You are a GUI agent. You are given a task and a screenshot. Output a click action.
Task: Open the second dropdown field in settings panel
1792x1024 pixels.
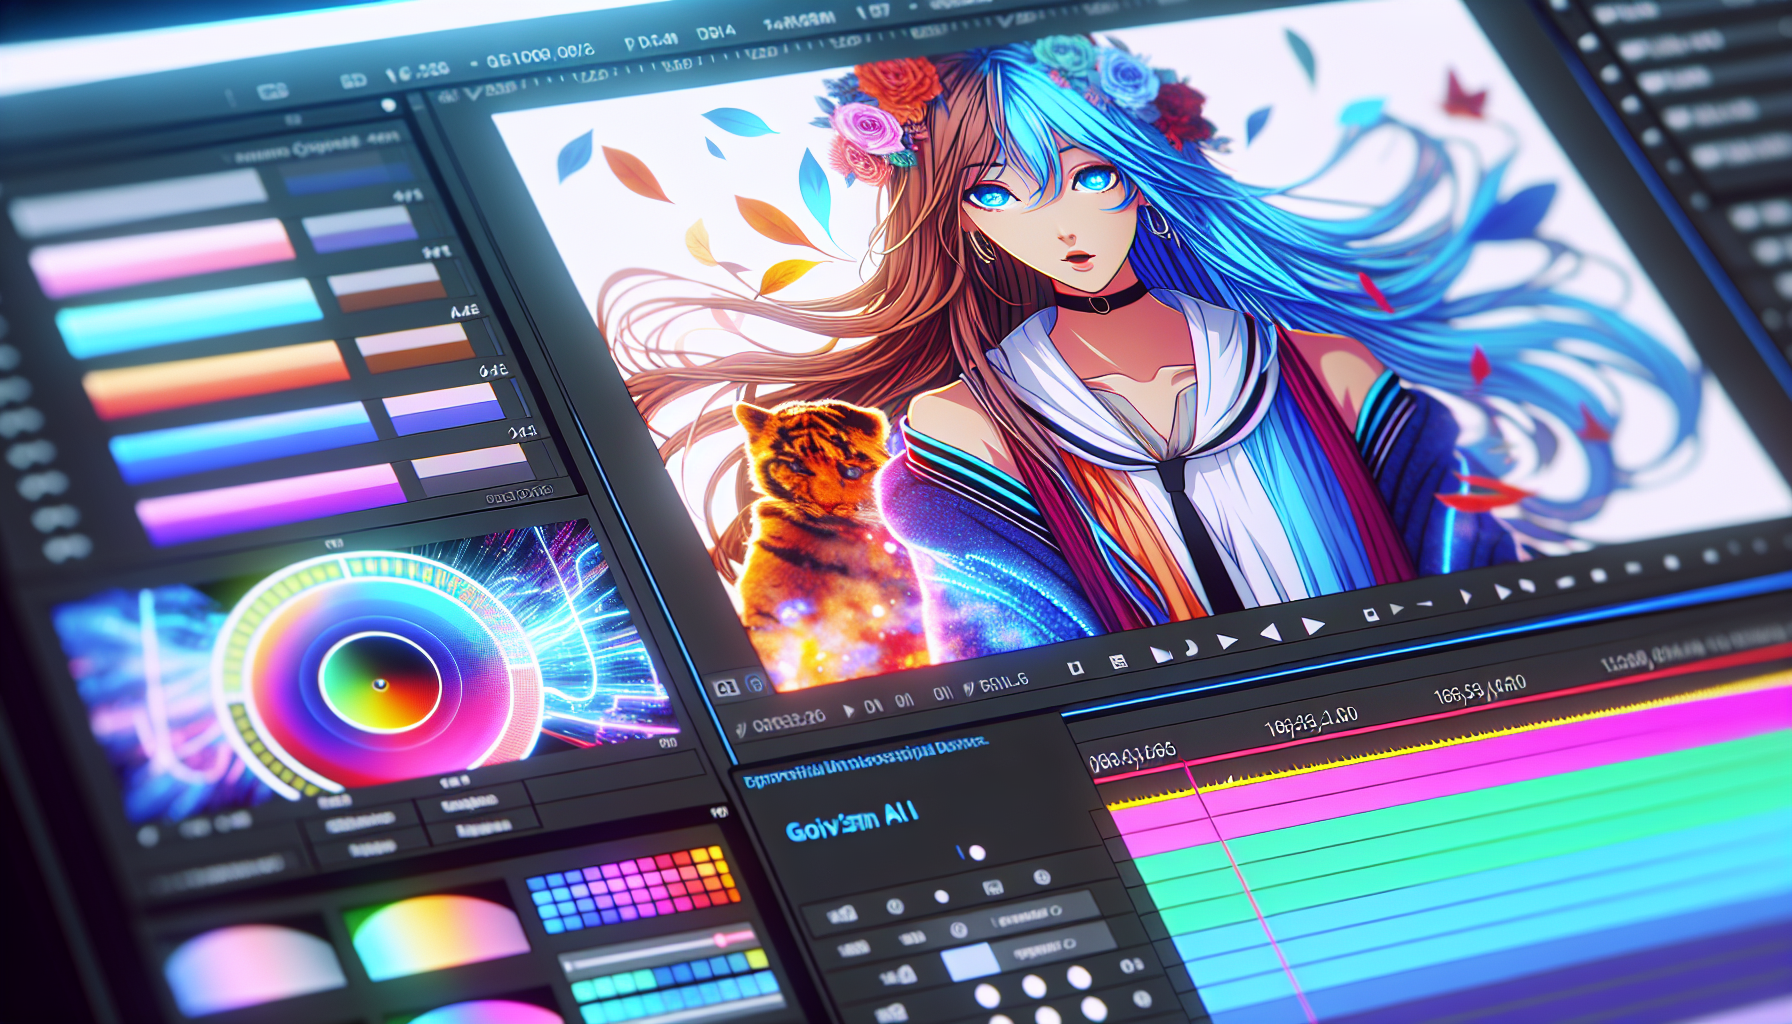(x=1045, y=945)
